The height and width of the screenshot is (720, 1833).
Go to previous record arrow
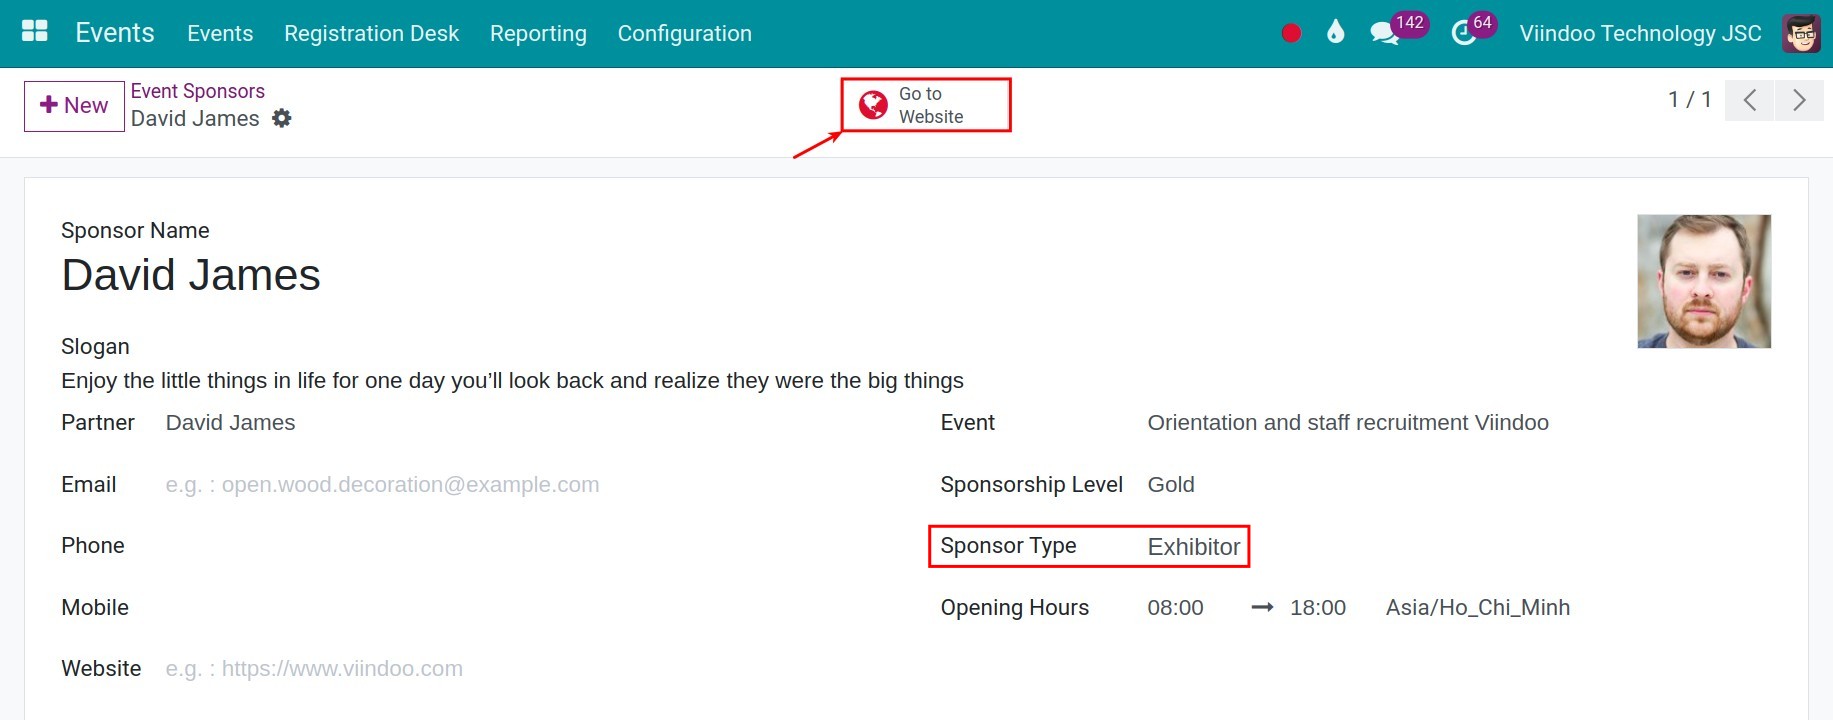click(x=1750, y=100)
